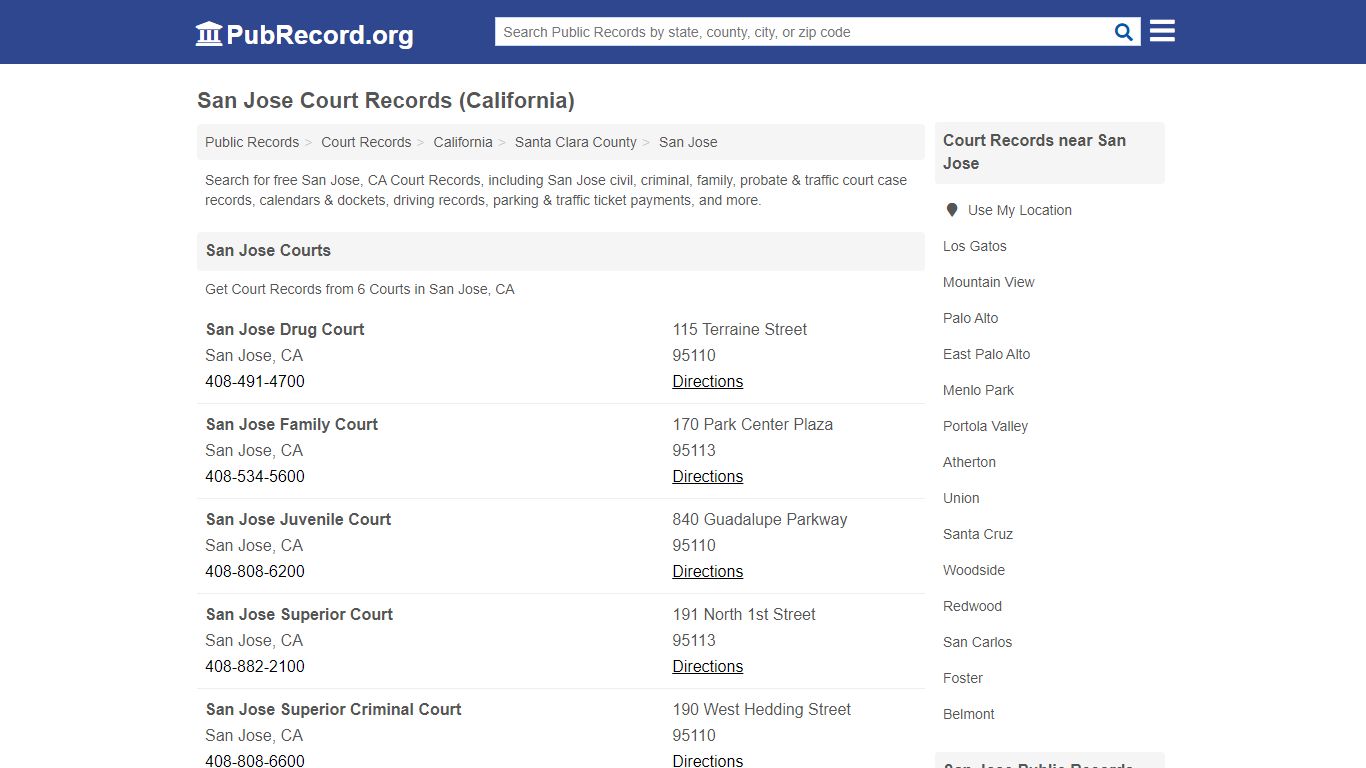Image resolution: width=1366 pixels, height=768 pixels.
Task: Go to Santa Clara County breadcrumb
Action: [x=576, y=142]
